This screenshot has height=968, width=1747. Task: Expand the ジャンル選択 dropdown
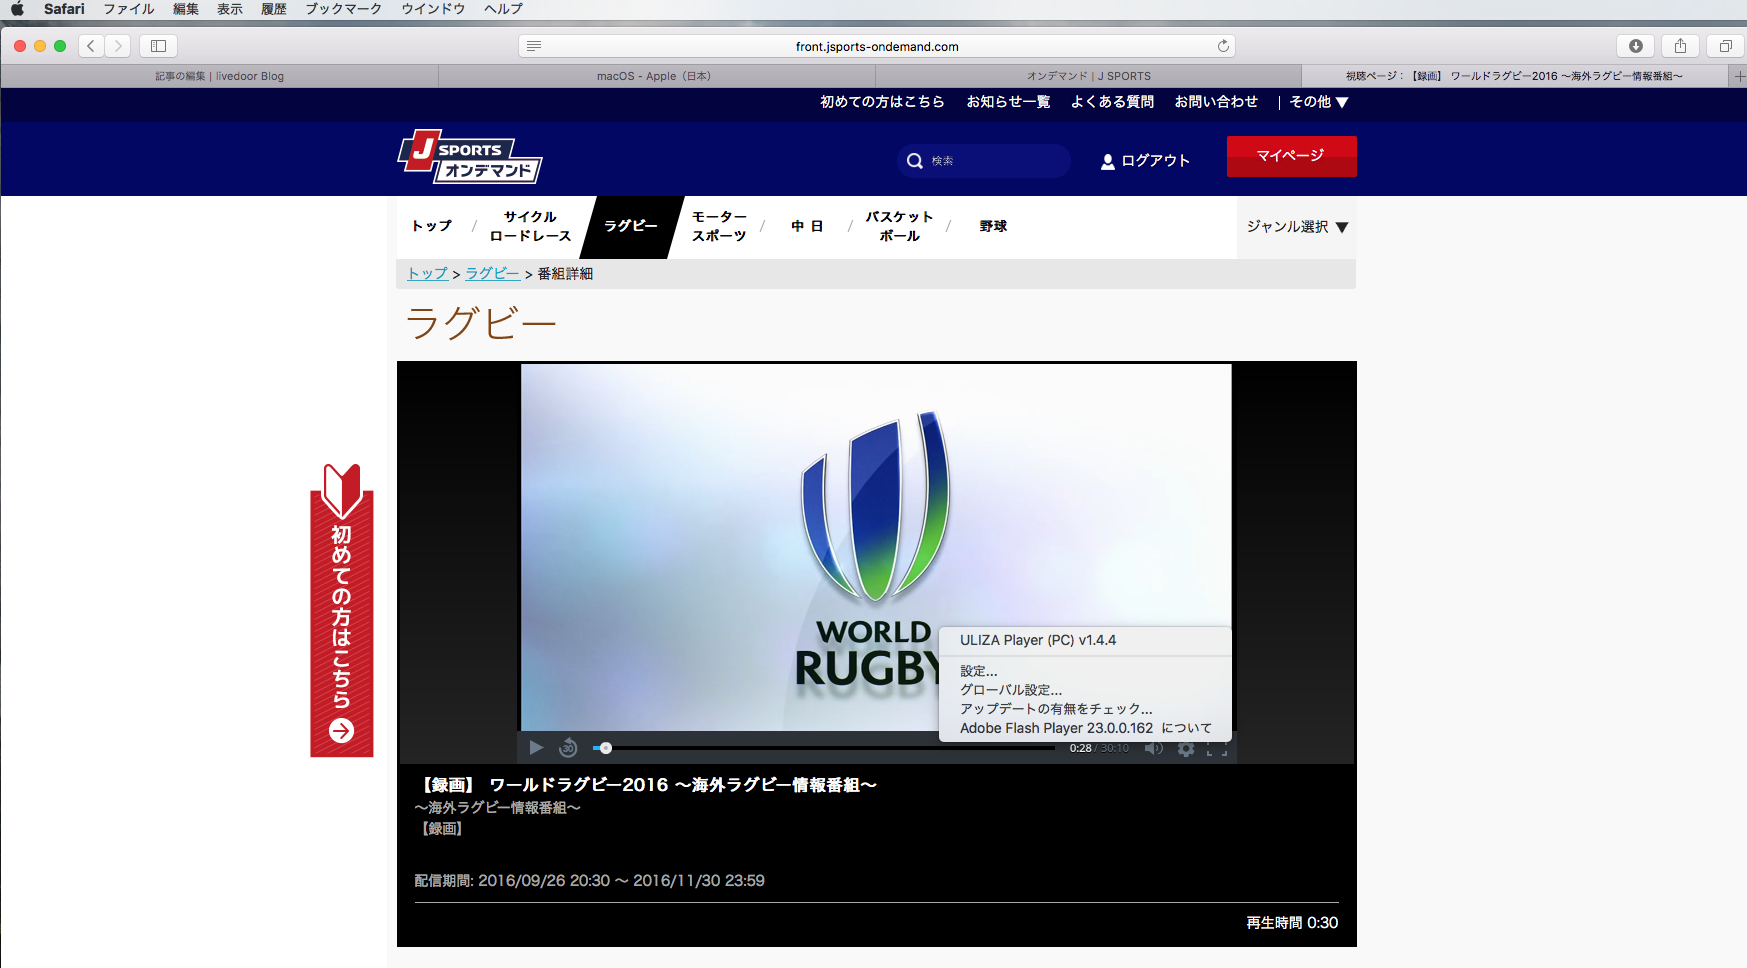[x=1297, y=227]
